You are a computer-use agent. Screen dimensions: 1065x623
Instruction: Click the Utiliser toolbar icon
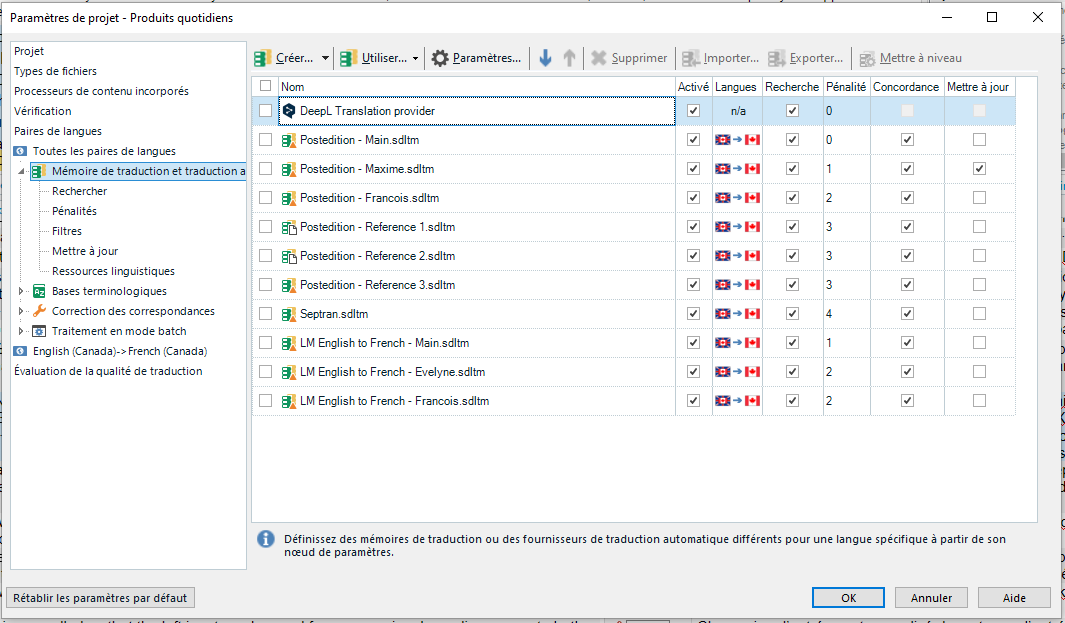[x=348, y=58]
